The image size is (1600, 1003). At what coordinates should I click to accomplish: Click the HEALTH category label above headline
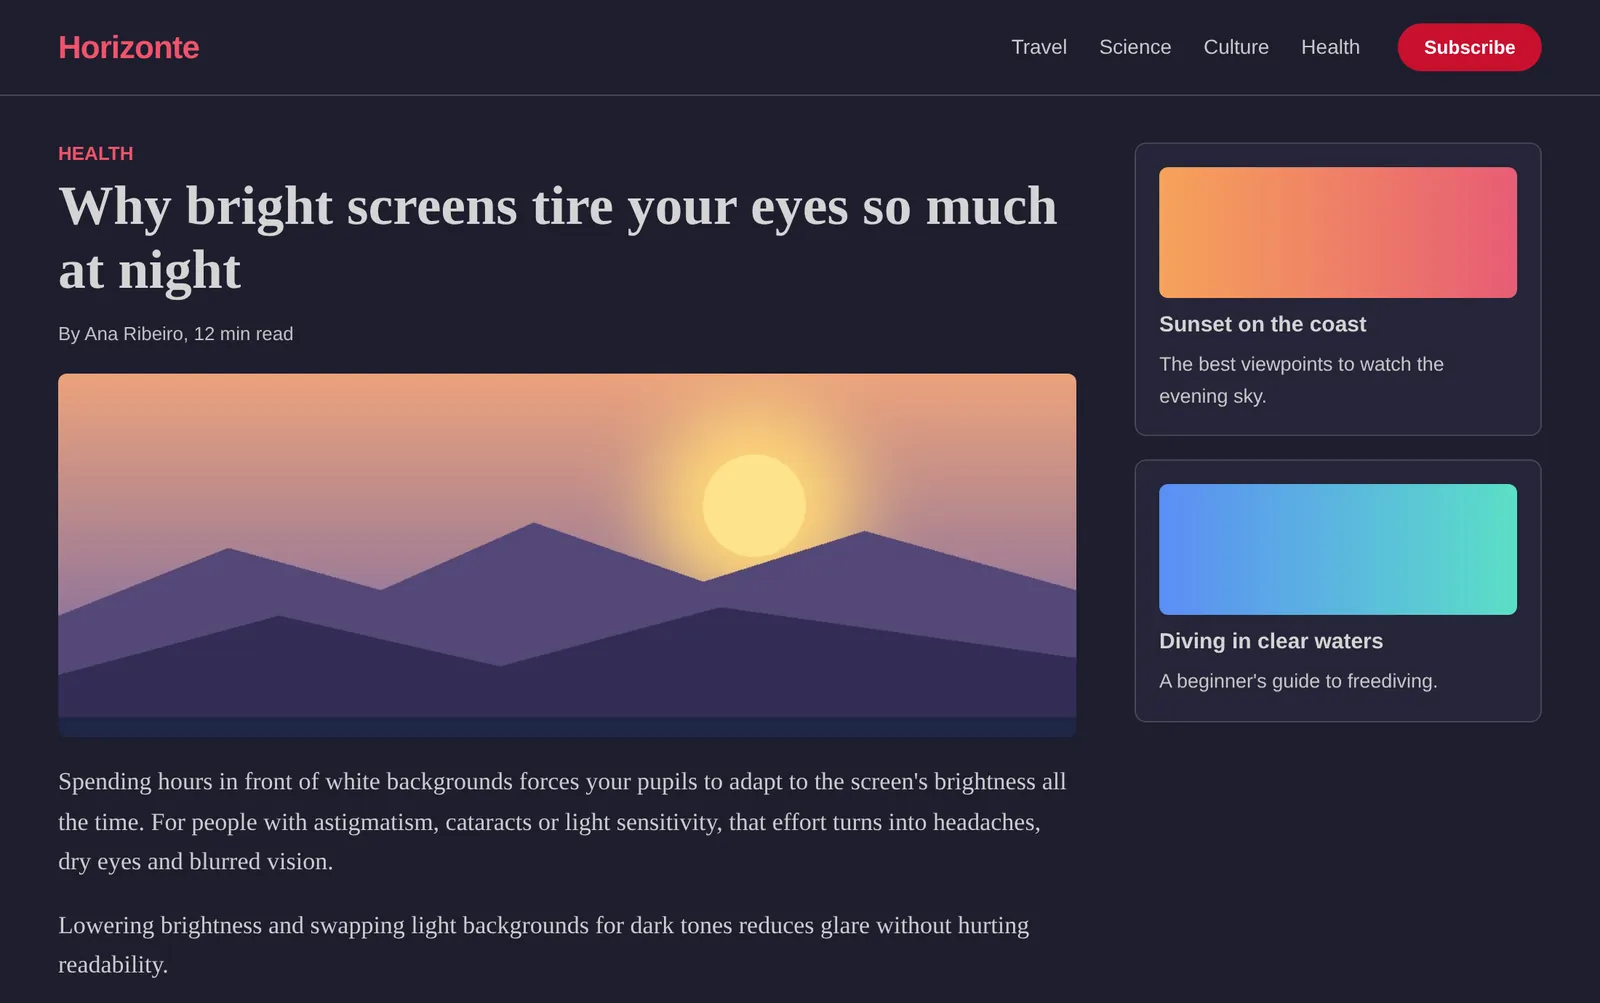(96, 154)
